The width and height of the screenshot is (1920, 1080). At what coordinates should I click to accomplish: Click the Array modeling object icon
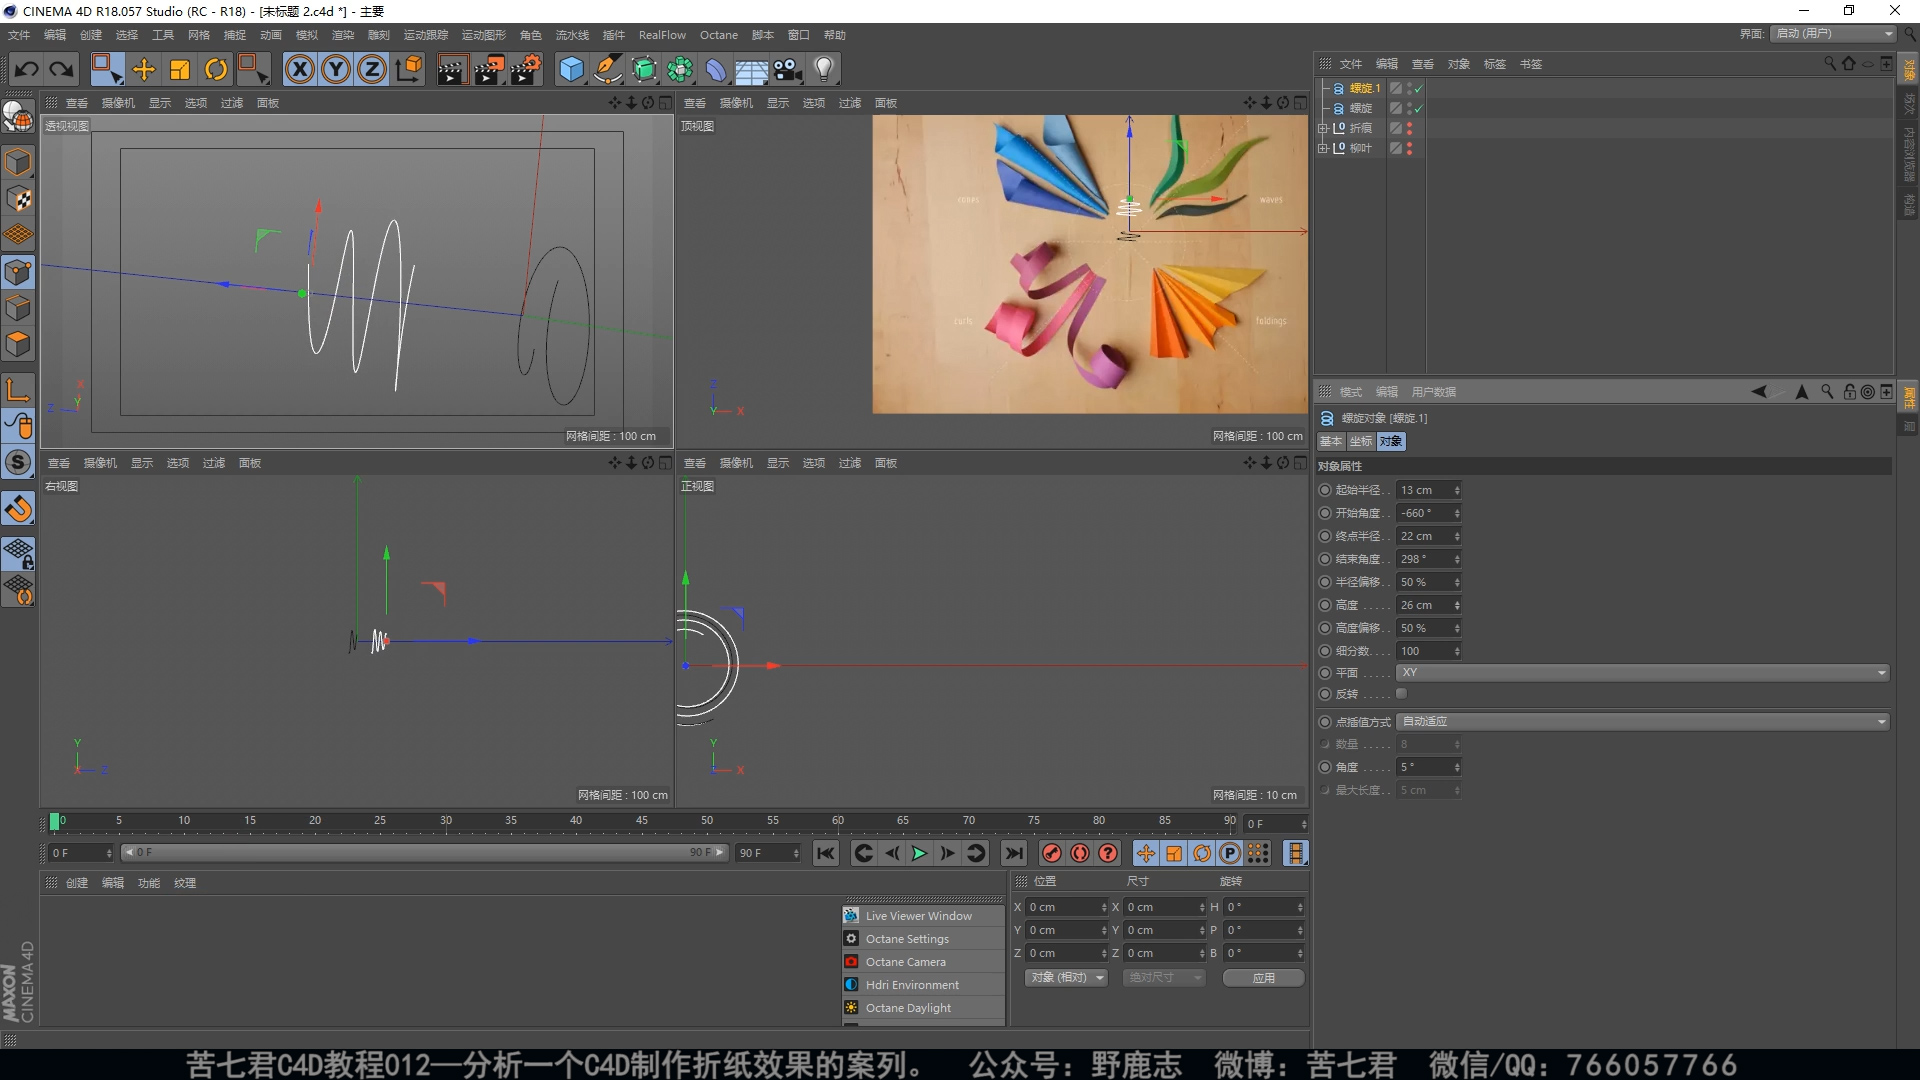coord(680,69)
